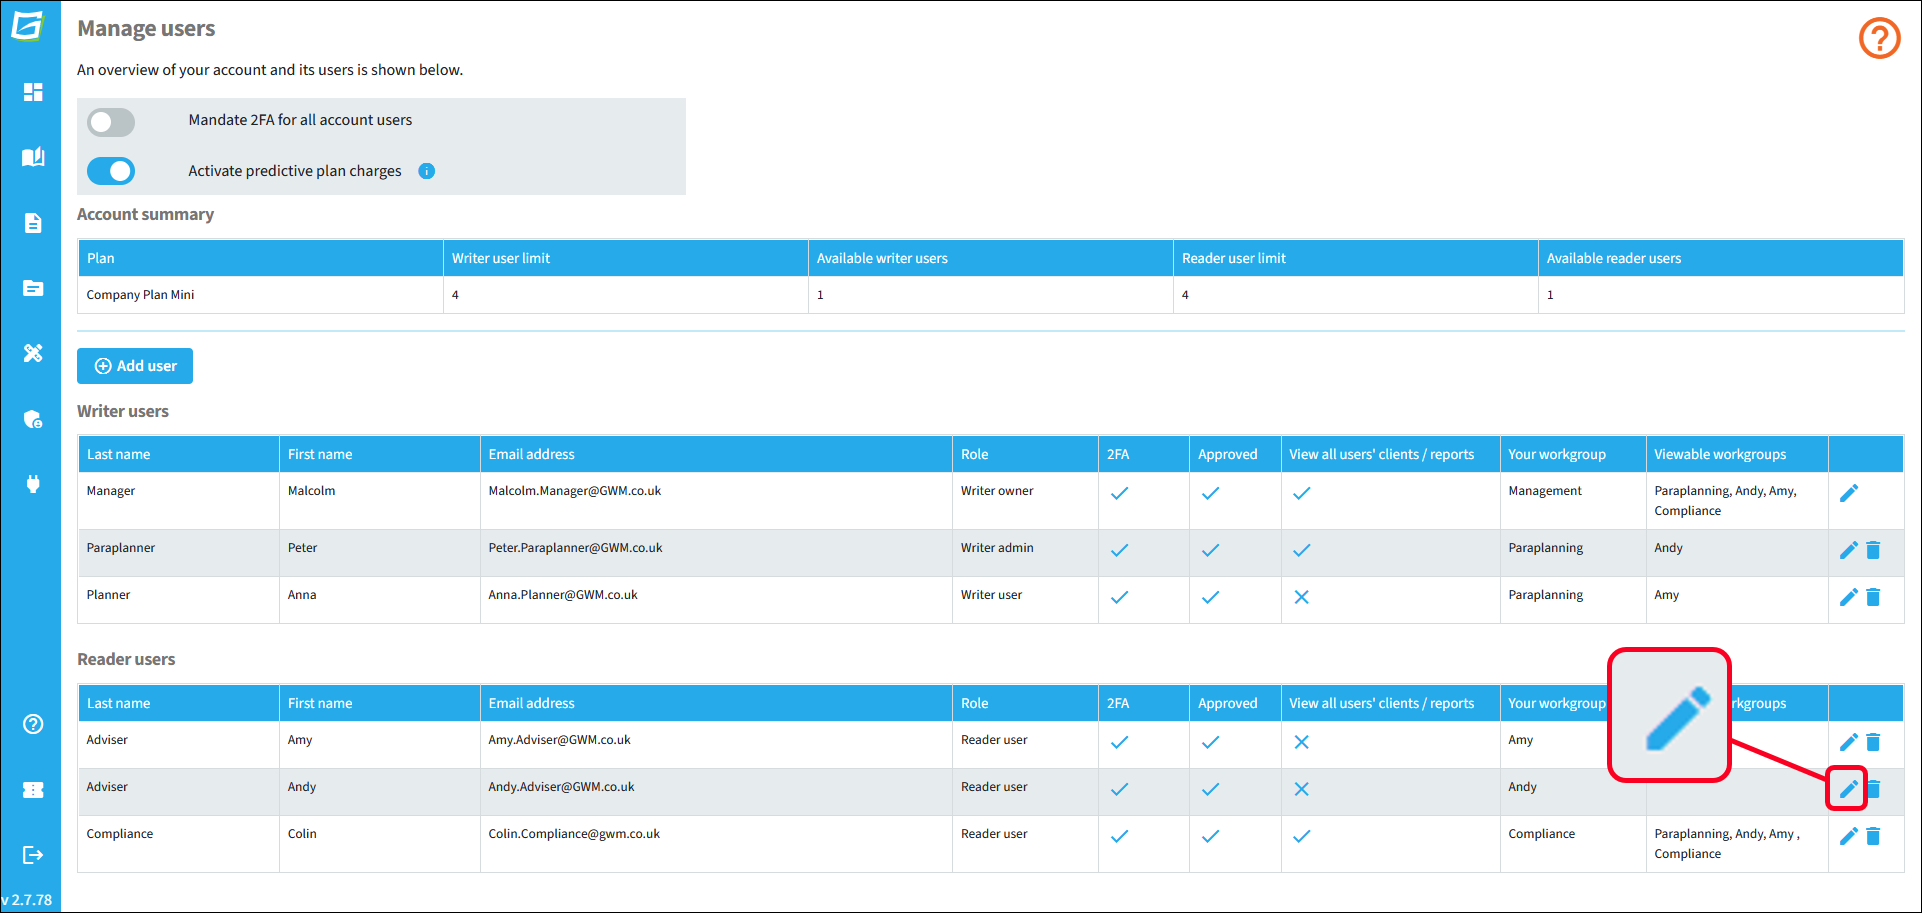Click Andy.Adviser@GWM.co.uk email cell
This screenshot has width=1922, height=913.
click(x=716, y=792)
